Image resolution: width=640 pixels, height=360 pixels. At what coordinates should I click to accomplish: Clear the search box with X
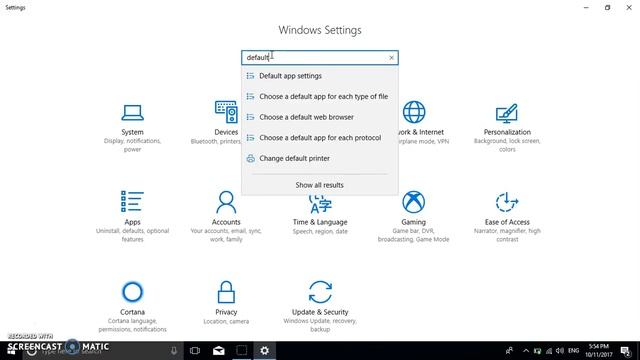pyautogui.click(x=391, y=58)
